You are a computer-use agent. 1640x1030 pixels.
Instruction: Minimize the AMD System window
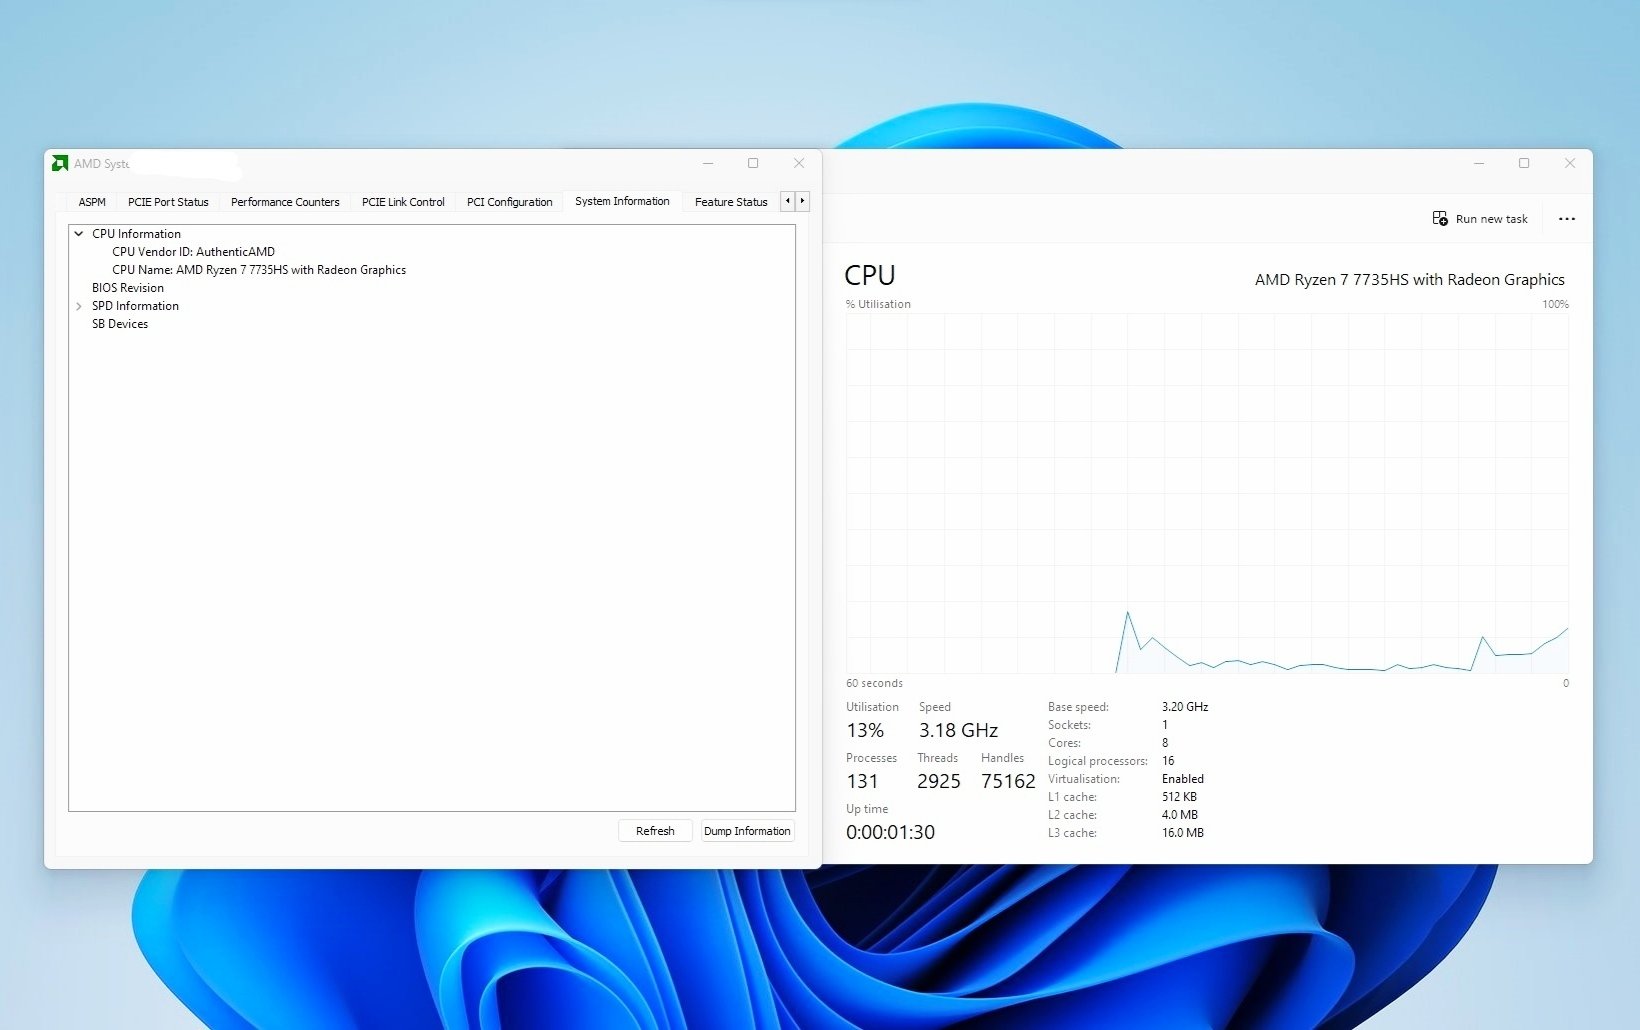(x=708, y=163)
